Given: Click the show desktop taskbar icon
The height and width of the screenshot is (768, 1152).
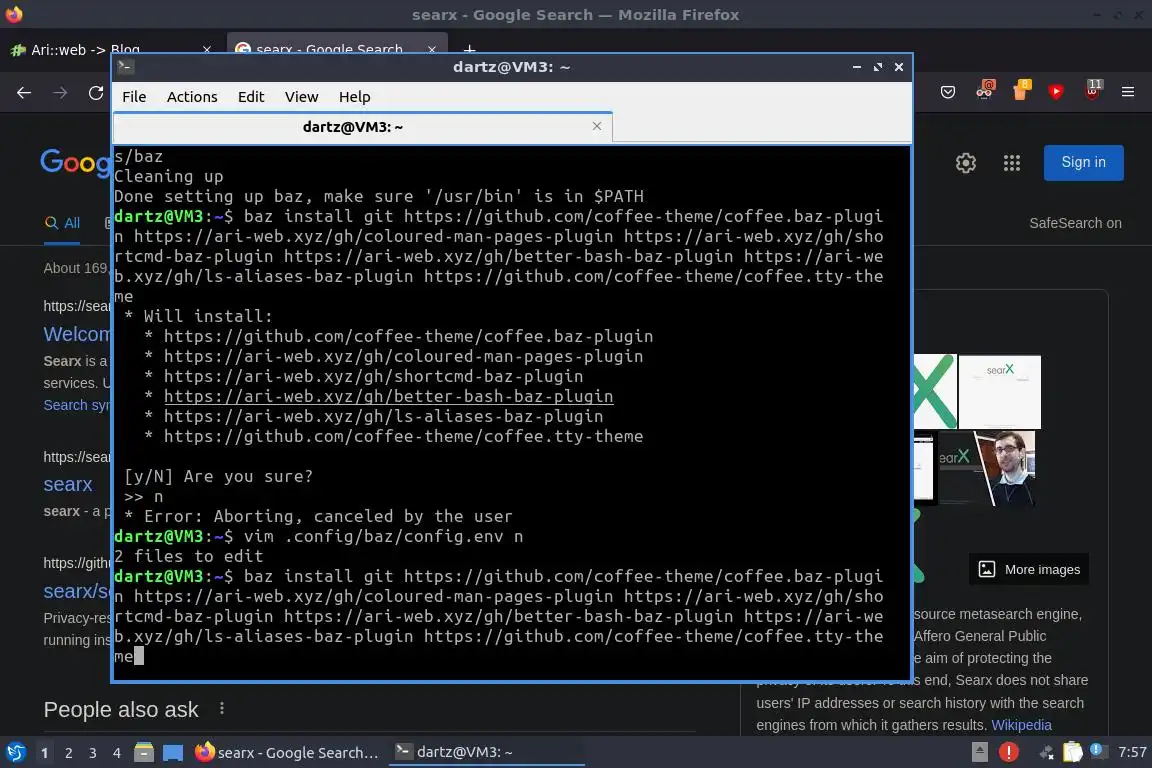Looking at the screenshot, I should click(173, 753).
